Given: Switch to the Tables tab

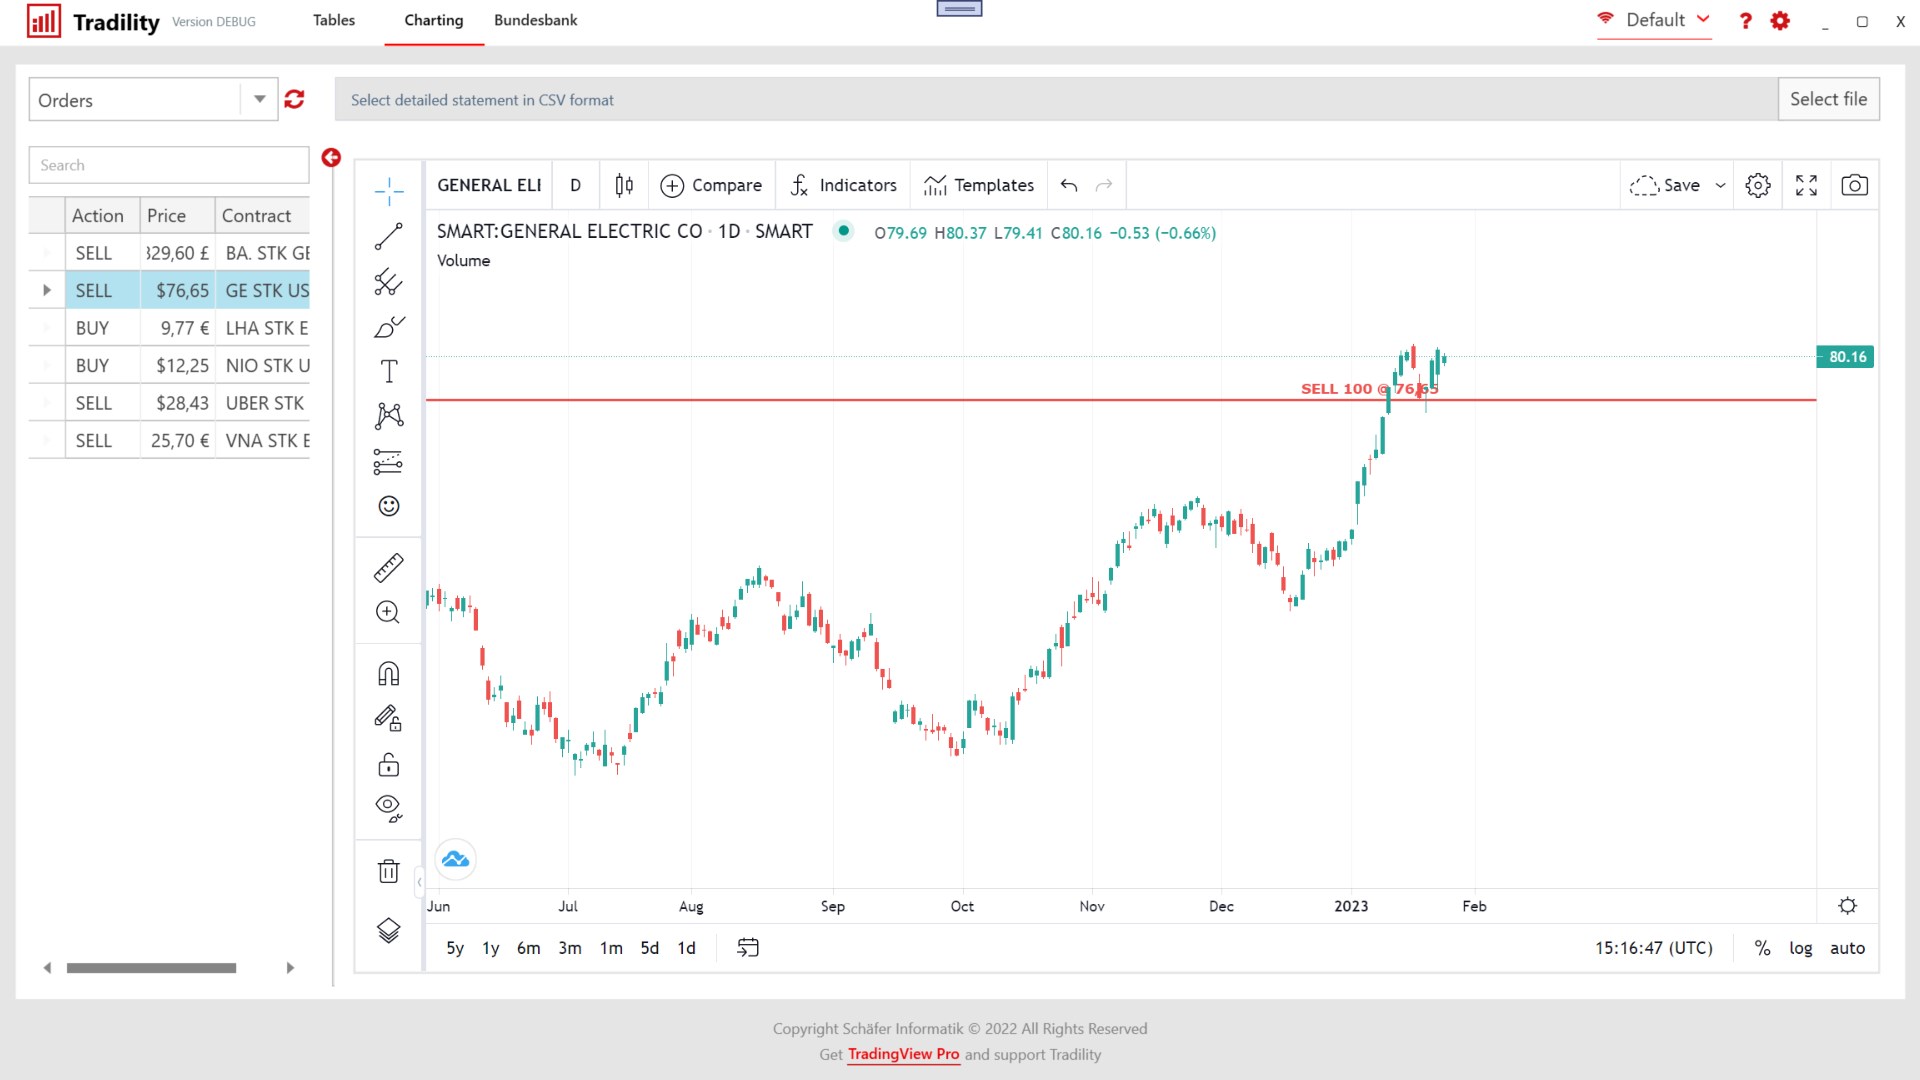Looking at the screenshot, I should [333, 20].
